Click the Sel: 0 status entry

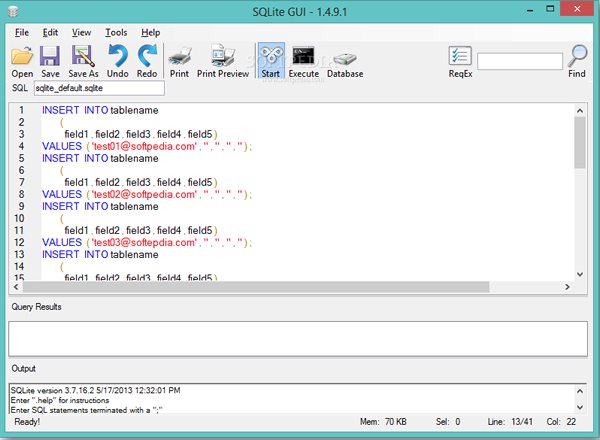[x=448, y=422]
